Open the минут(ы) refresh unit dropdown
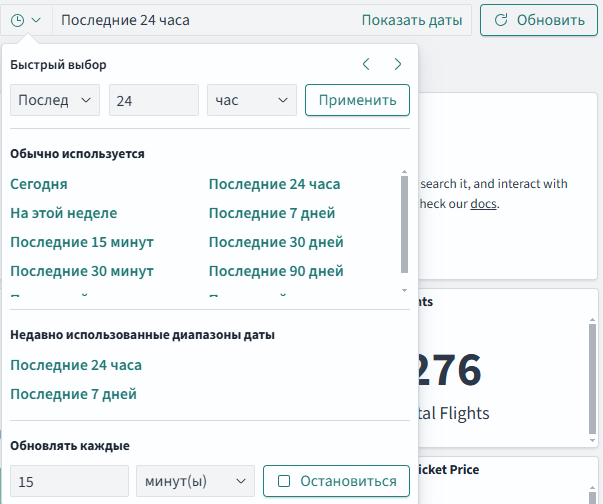The image size is (603, 504). click(195, 481)
